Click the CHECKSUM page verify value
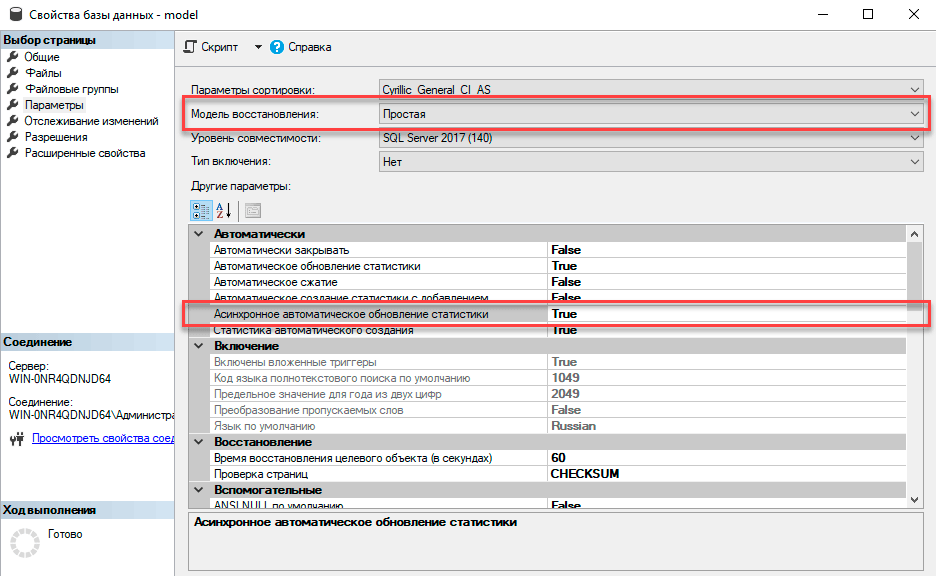The height and width of the screenshot is (576, 936). click(x=585, y=474)
